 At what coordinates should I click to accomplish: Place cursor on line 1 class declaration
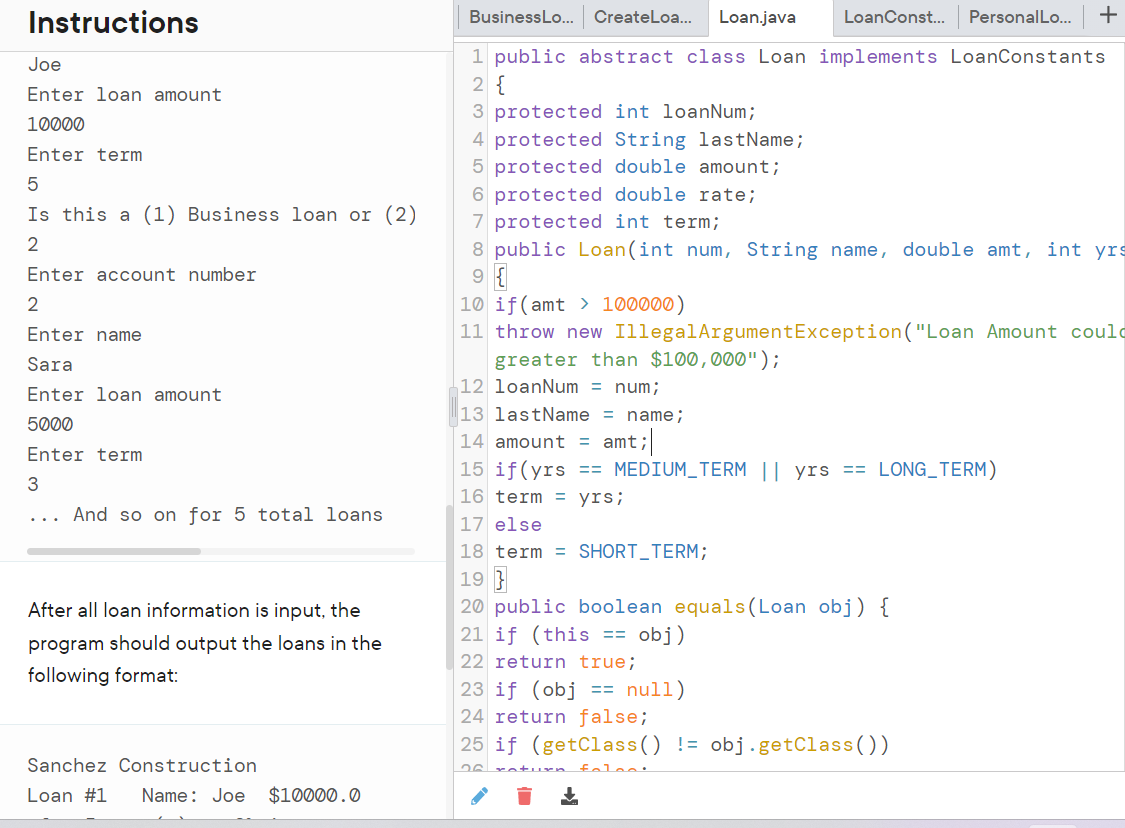pyautogui.click(x=799, y=57)
